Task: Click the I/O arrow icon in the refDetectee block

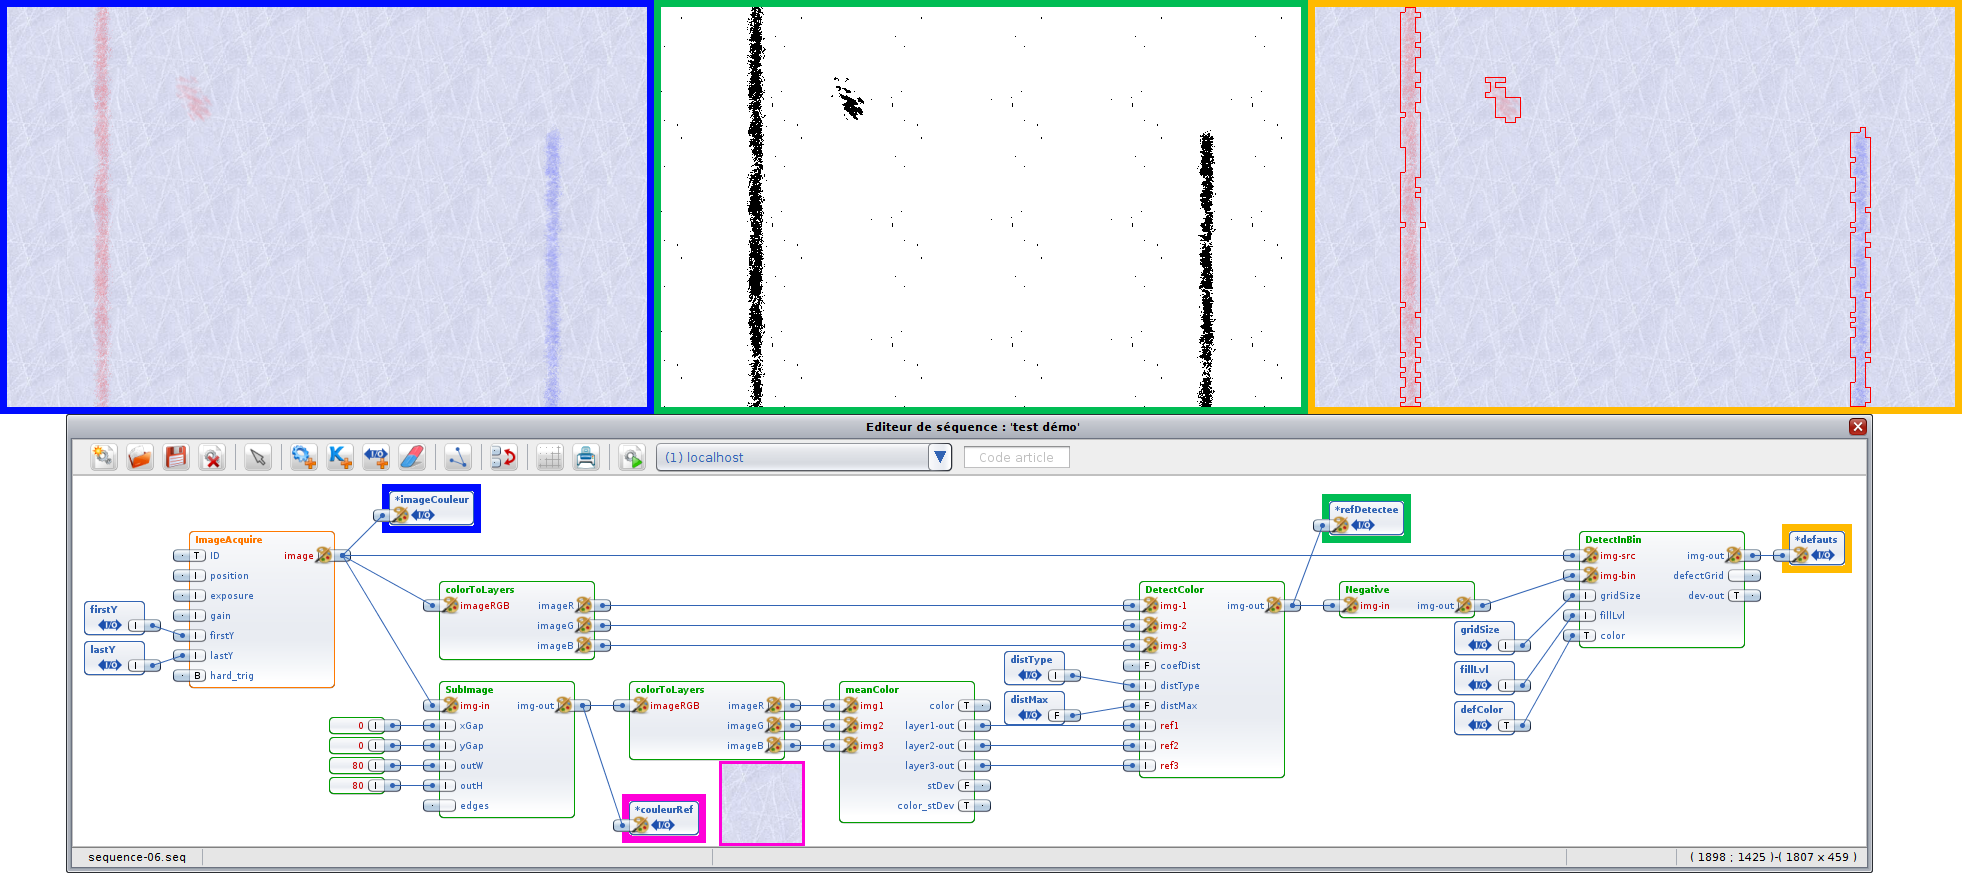Action: click(1364, 525)
